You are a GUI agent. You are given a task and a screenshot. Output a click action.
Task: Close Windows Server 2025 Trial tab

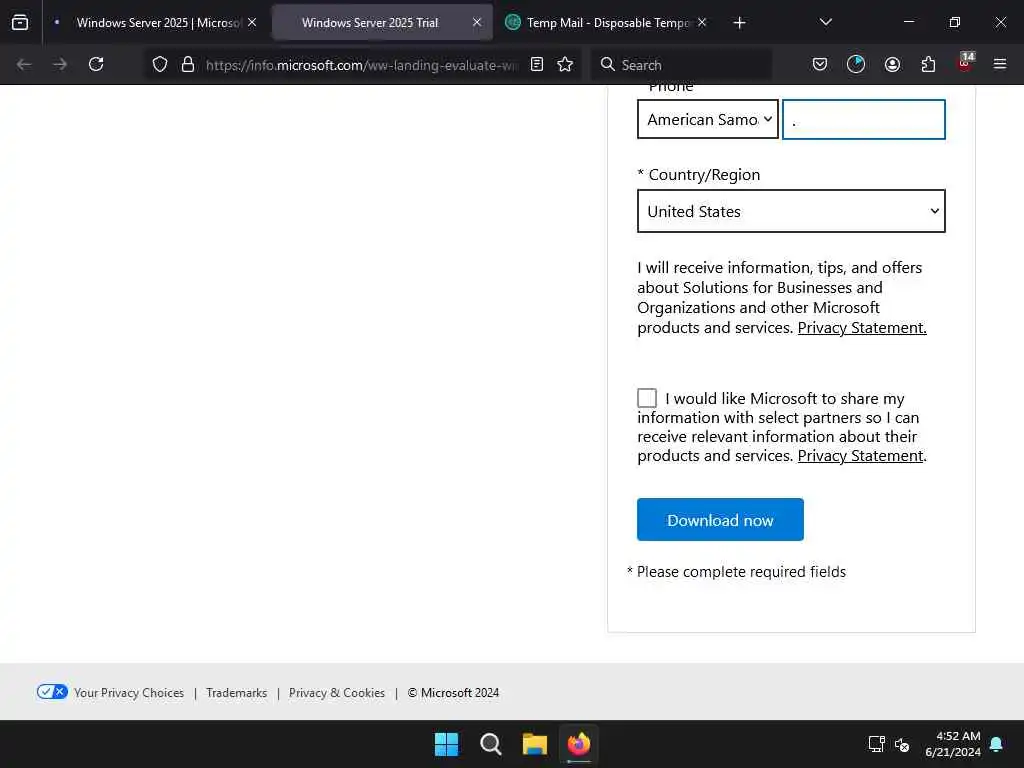click(477, 22)
